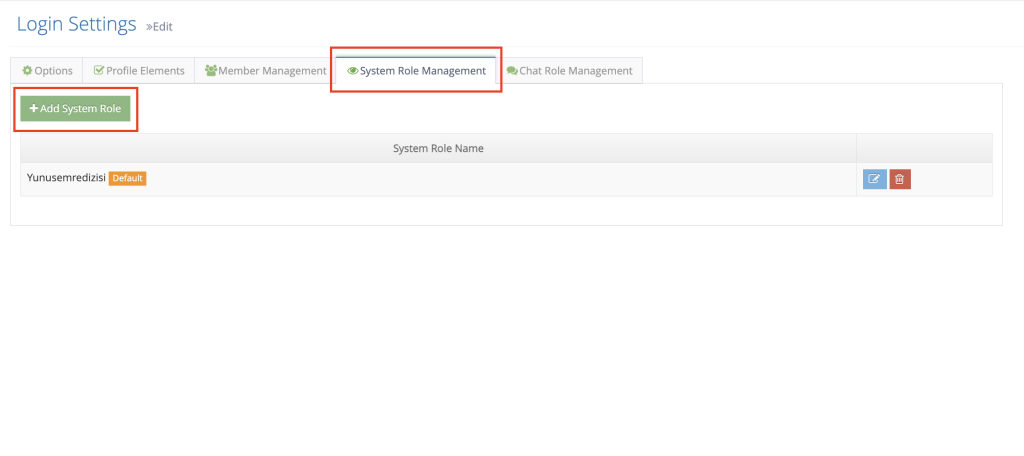Select the System Role Management tab
This screenshot has width=1024, height=456.
tap(416, 71)
